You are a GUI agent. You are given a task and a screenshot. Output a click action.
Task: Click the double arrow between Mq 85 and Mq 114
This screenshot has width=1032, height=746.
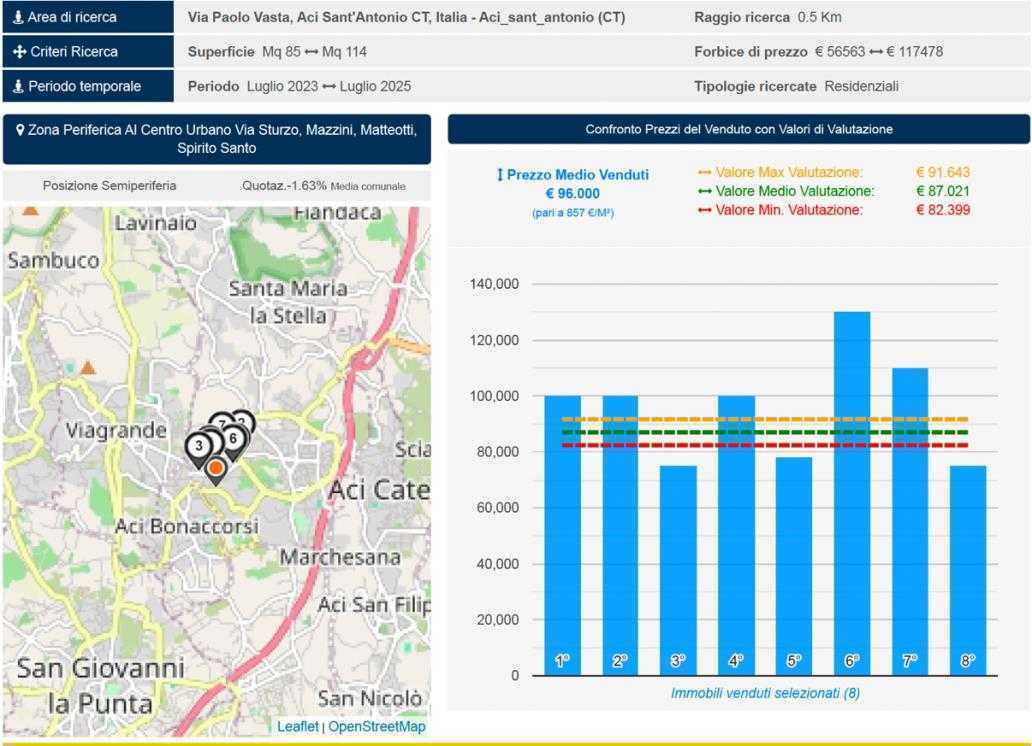tap(311, 52)
